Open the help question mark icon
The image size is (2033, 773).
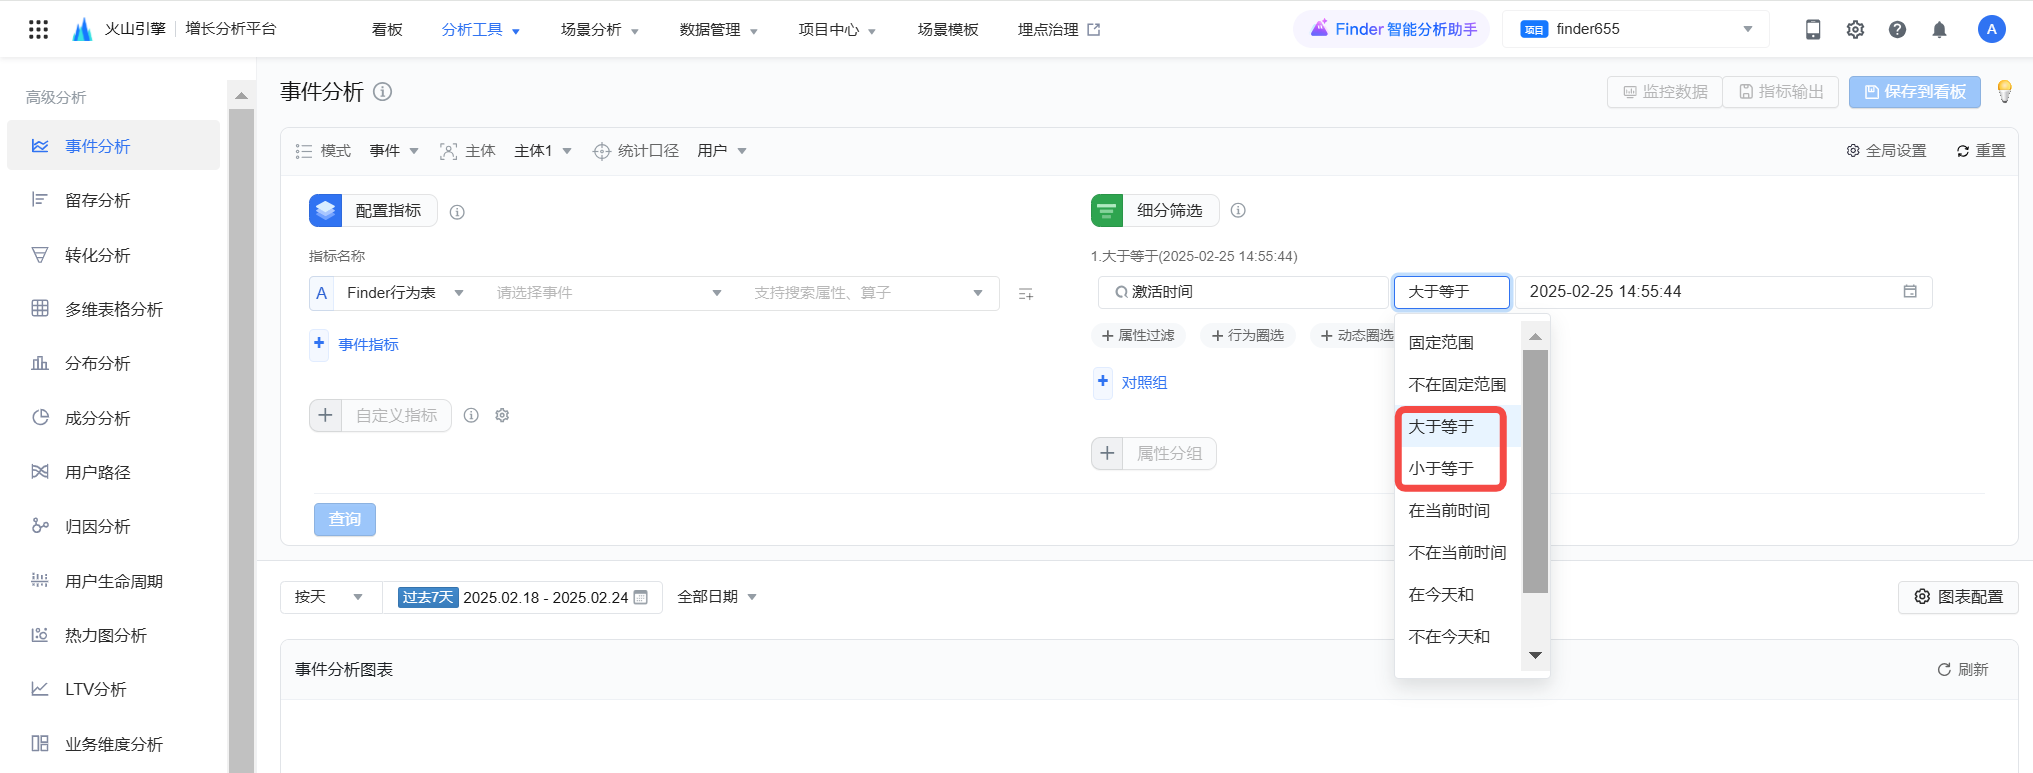(x=1897, y=29)
